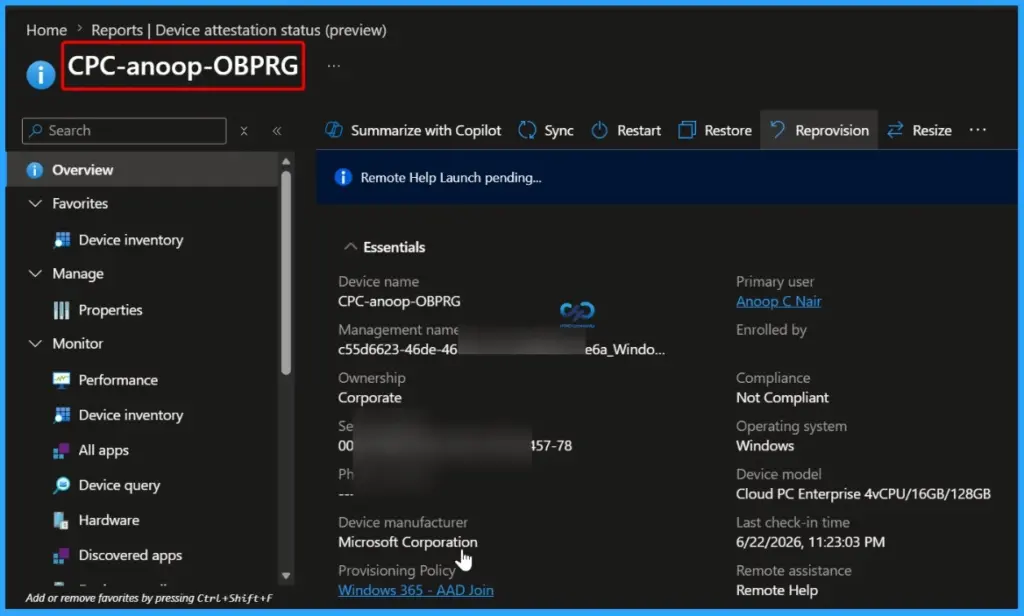
Task: Click the Overview info icon in sidebar
Action: pyautogui.click(x=35, y=170)
